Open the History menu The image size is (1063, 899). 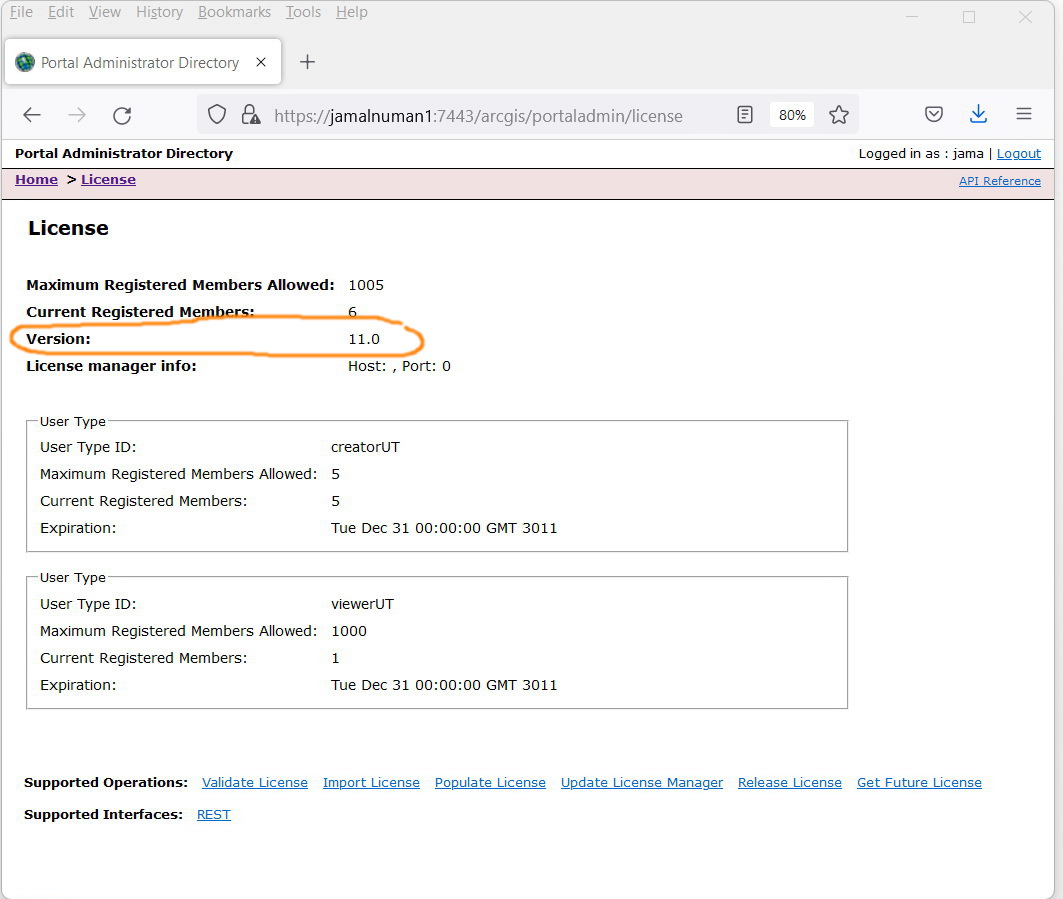[159, 12]
